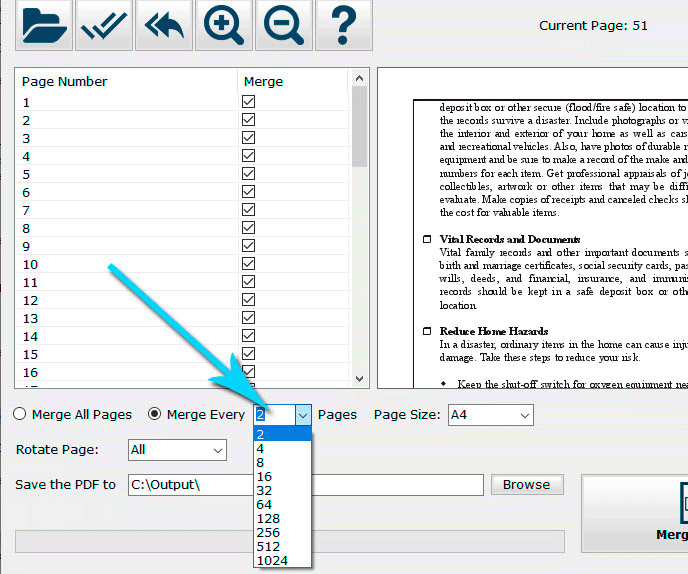Open help with the question mark icon
This screenshot has height=574, width=688.
coord(344,25)
